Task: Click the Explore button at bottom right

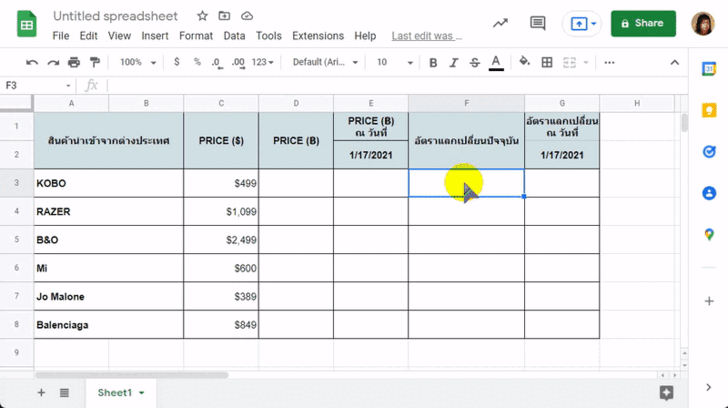Action: point(666,393)
